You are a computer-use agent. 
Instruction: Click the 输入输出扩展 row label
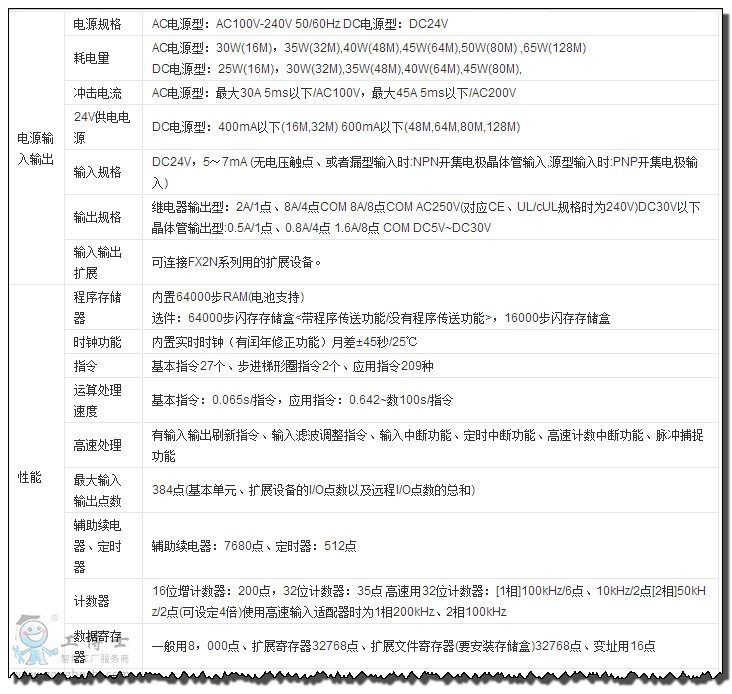[97, 262]
